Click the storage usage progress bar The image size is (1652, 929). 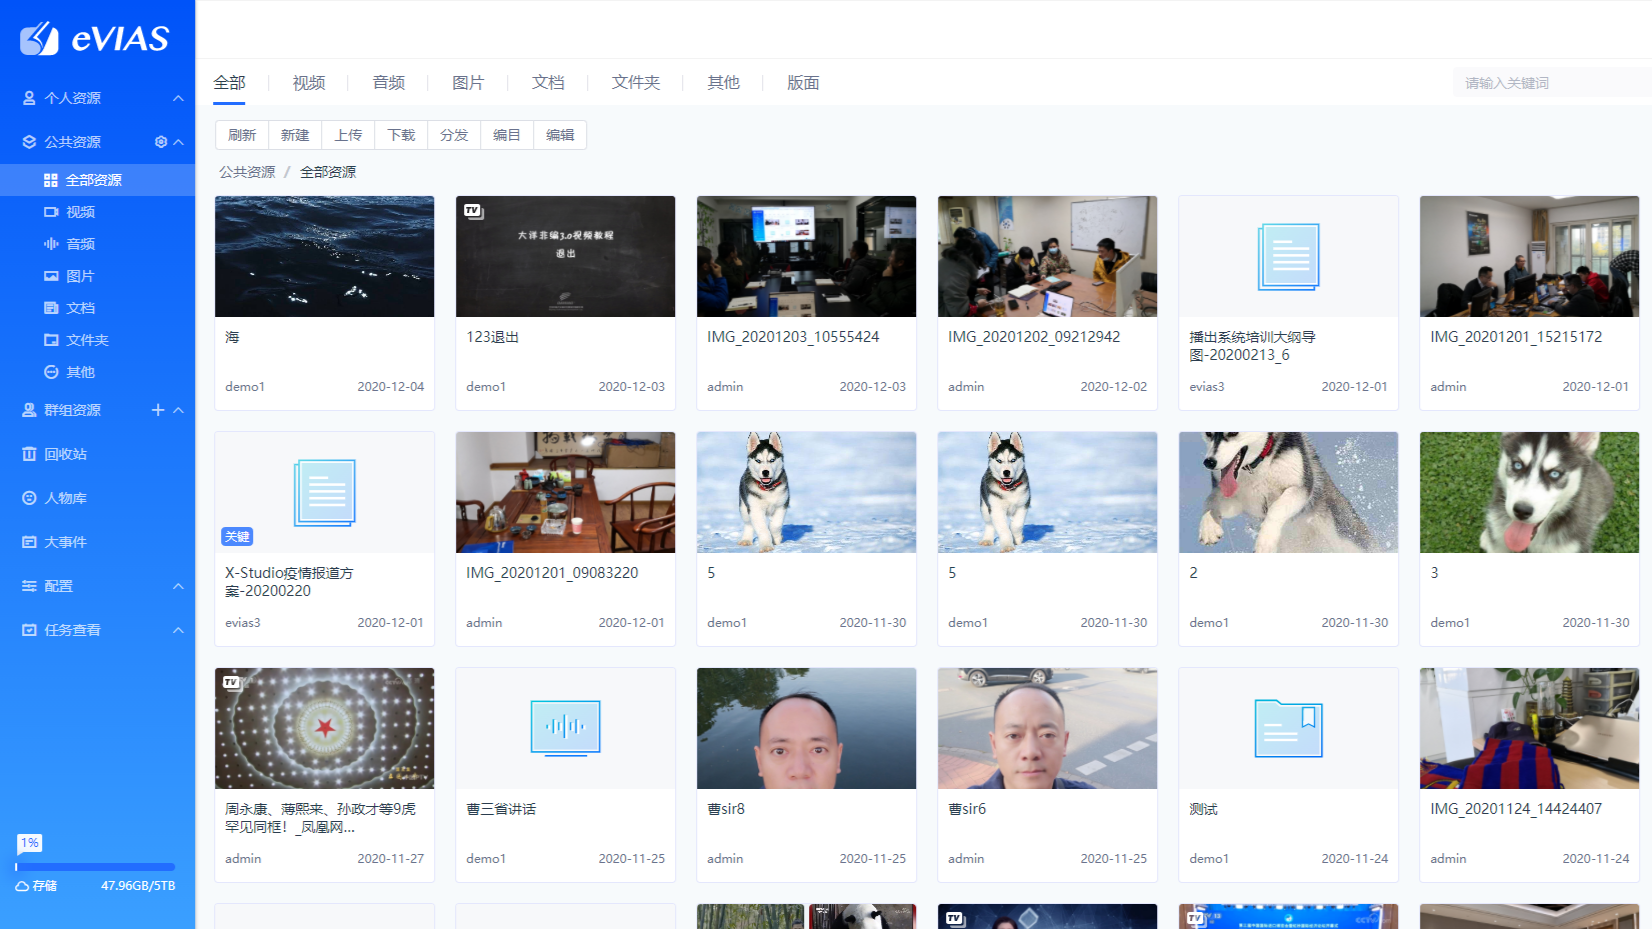[96, 867]
